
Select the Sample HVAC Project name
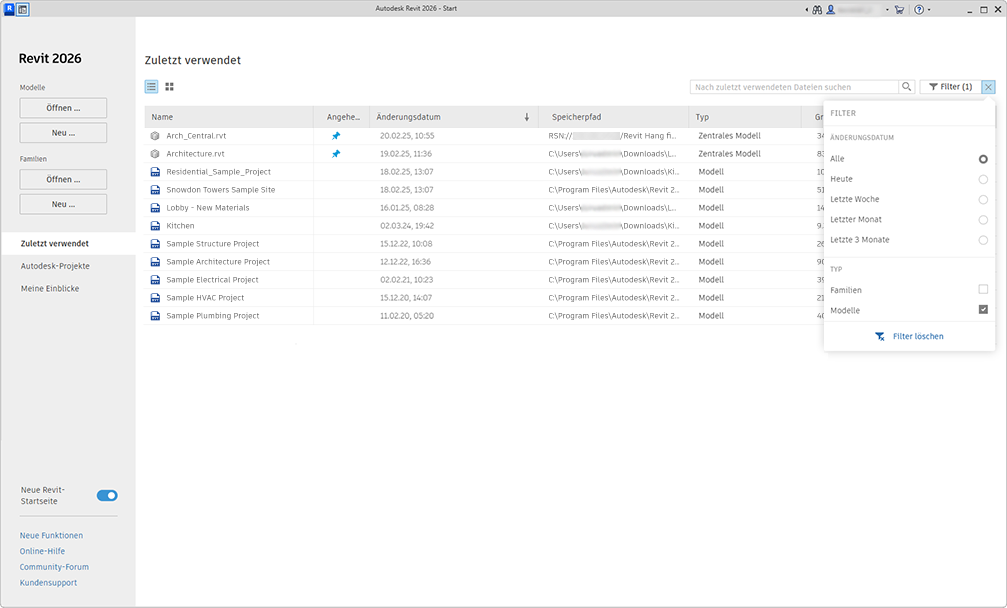point(206,298)
